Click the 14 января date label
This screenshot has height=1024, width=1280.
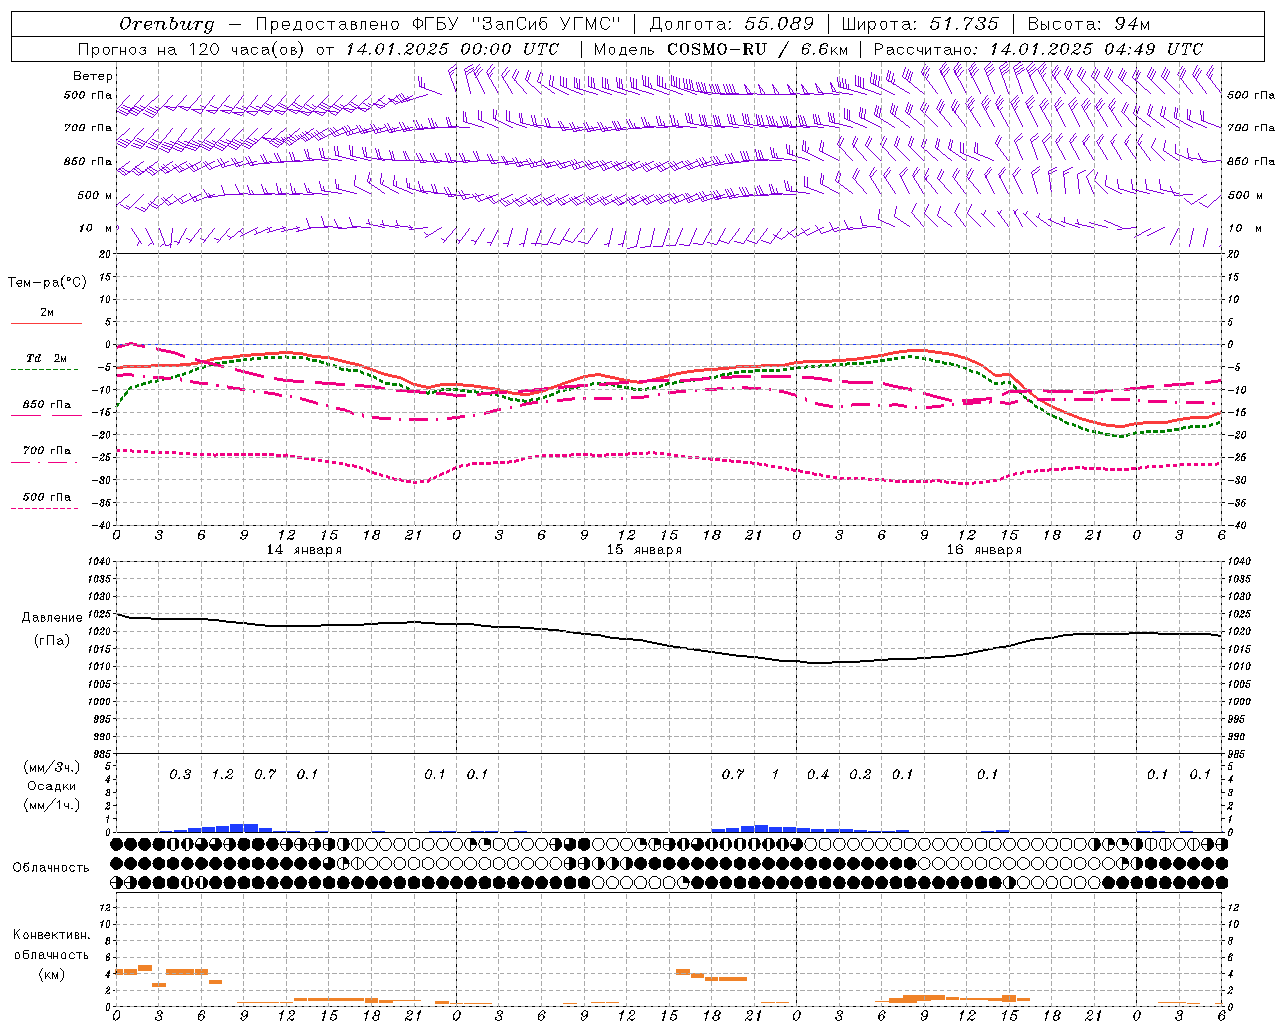[x=304, y=550]
